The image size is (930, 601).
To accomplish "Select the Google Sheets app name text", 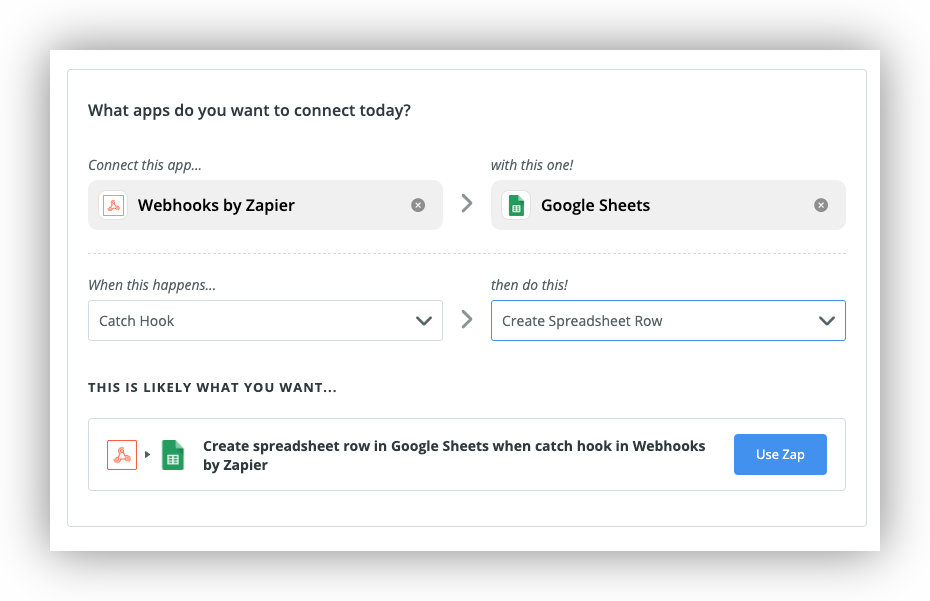I will pyautogui.click(x=595, y=206).
